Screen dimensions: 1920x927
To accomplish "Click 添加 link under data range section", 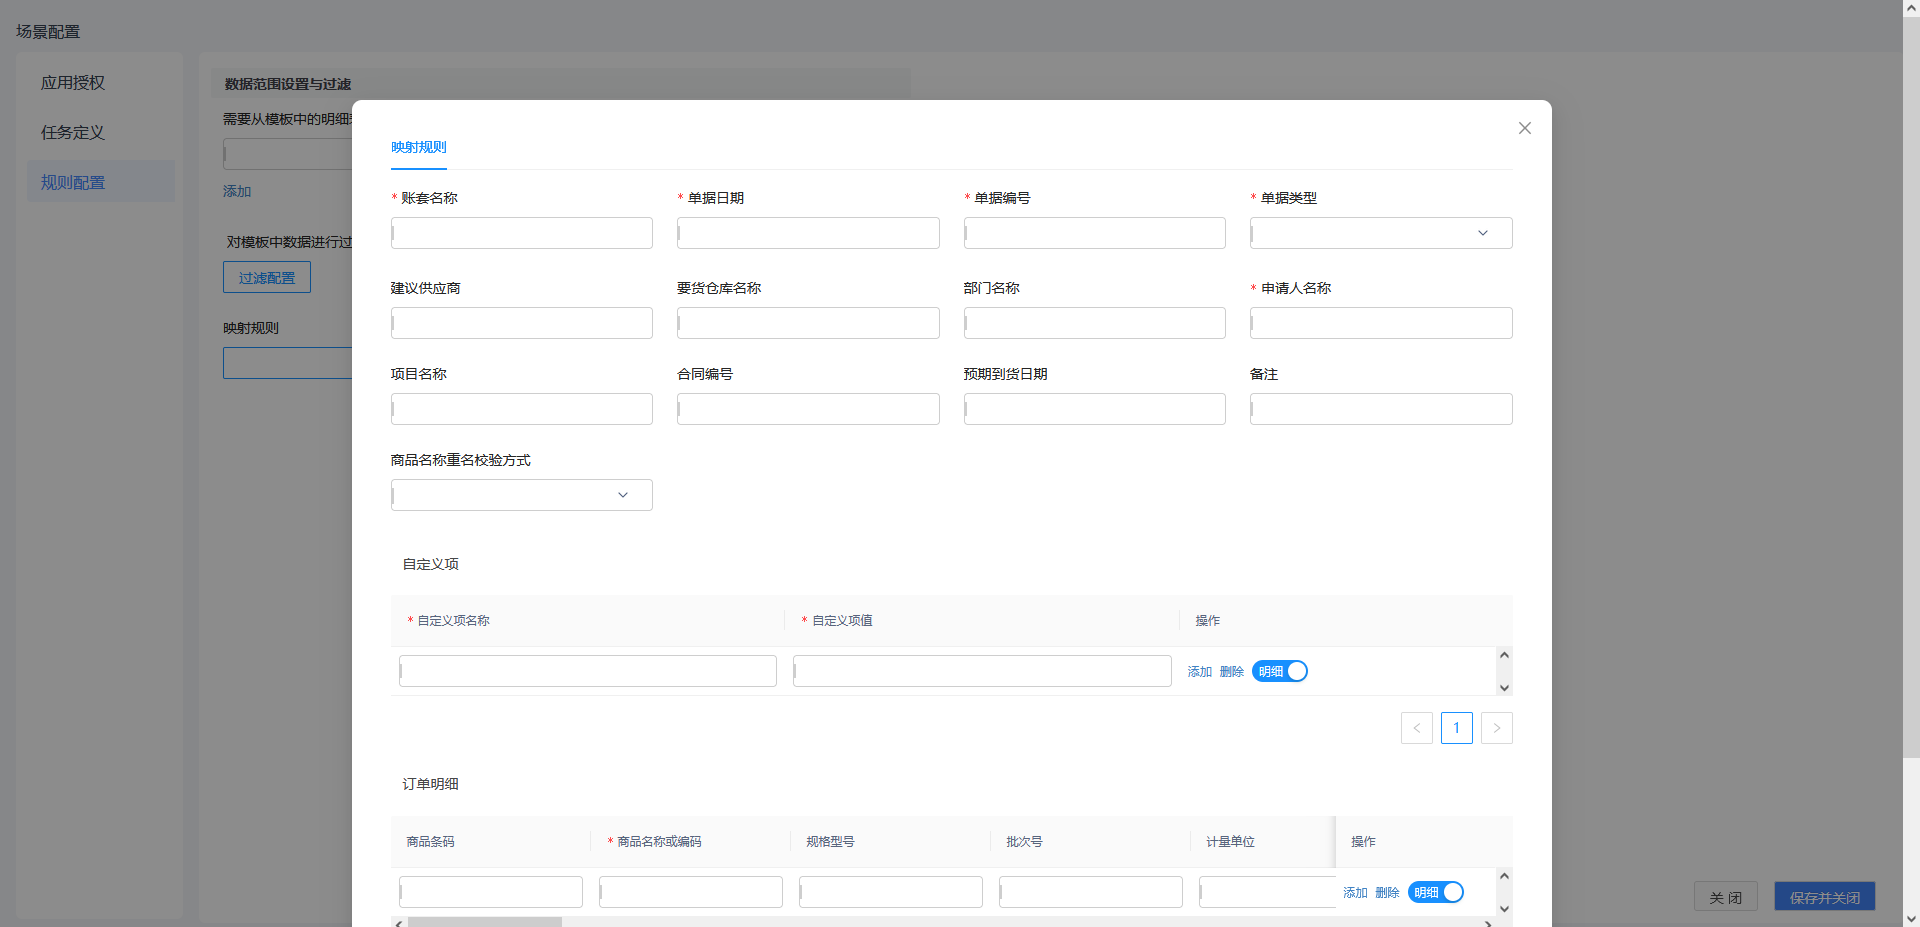I will pos(237,191).
